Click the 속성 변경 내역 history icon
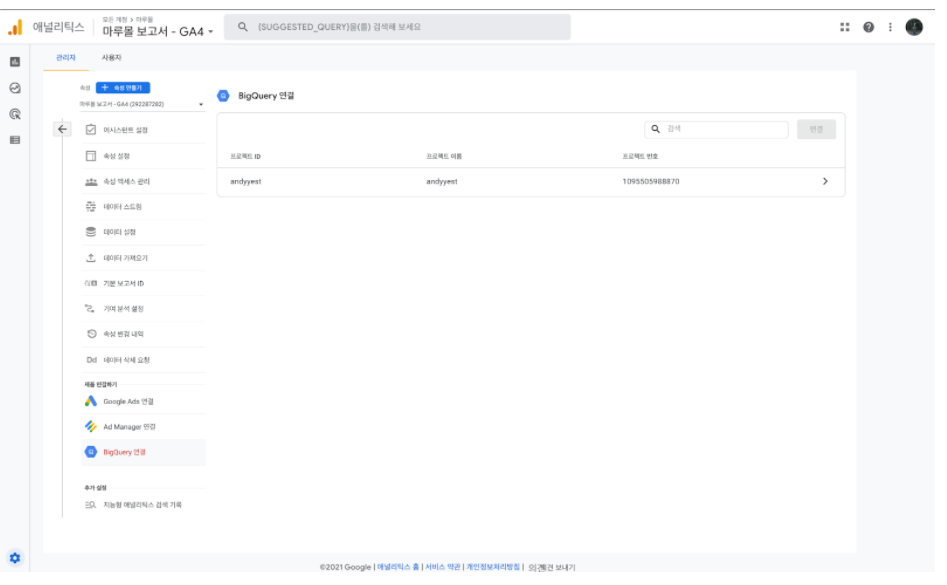 pos(91,334)
